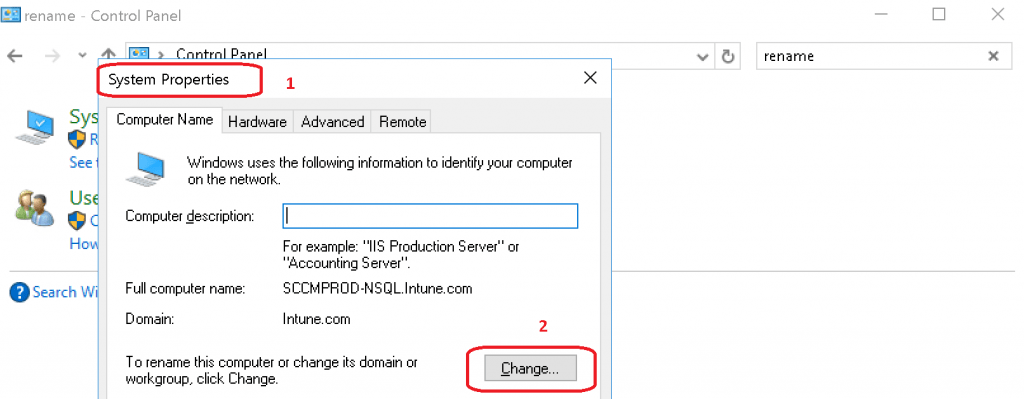
Task: Open the System computer icon in results
Action: pyautogui.click(x=35, y=127)
